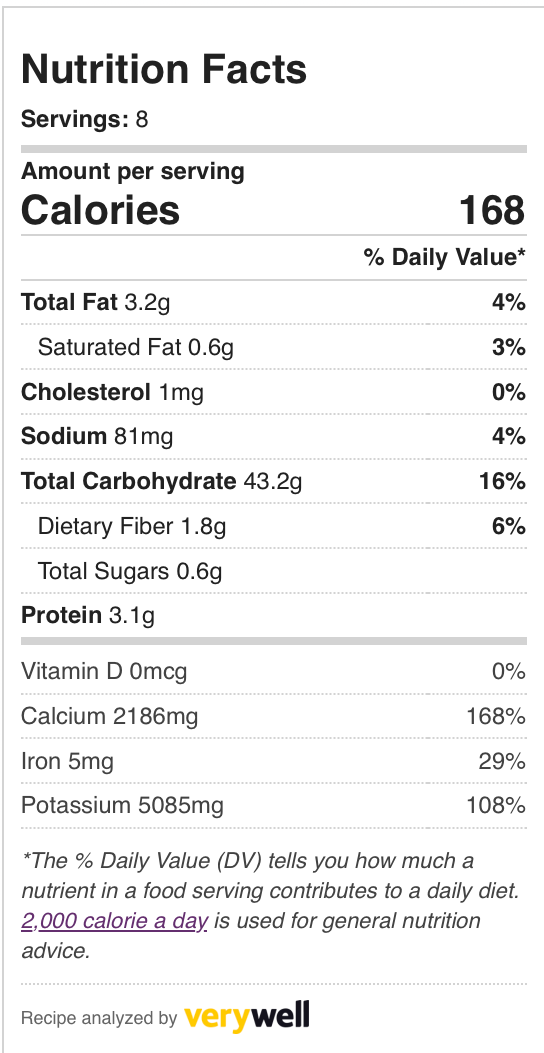The image size is (544, 1053).
Task: Click the Saturated Fat 0.6g row
Action: click(x=273, y=347)
